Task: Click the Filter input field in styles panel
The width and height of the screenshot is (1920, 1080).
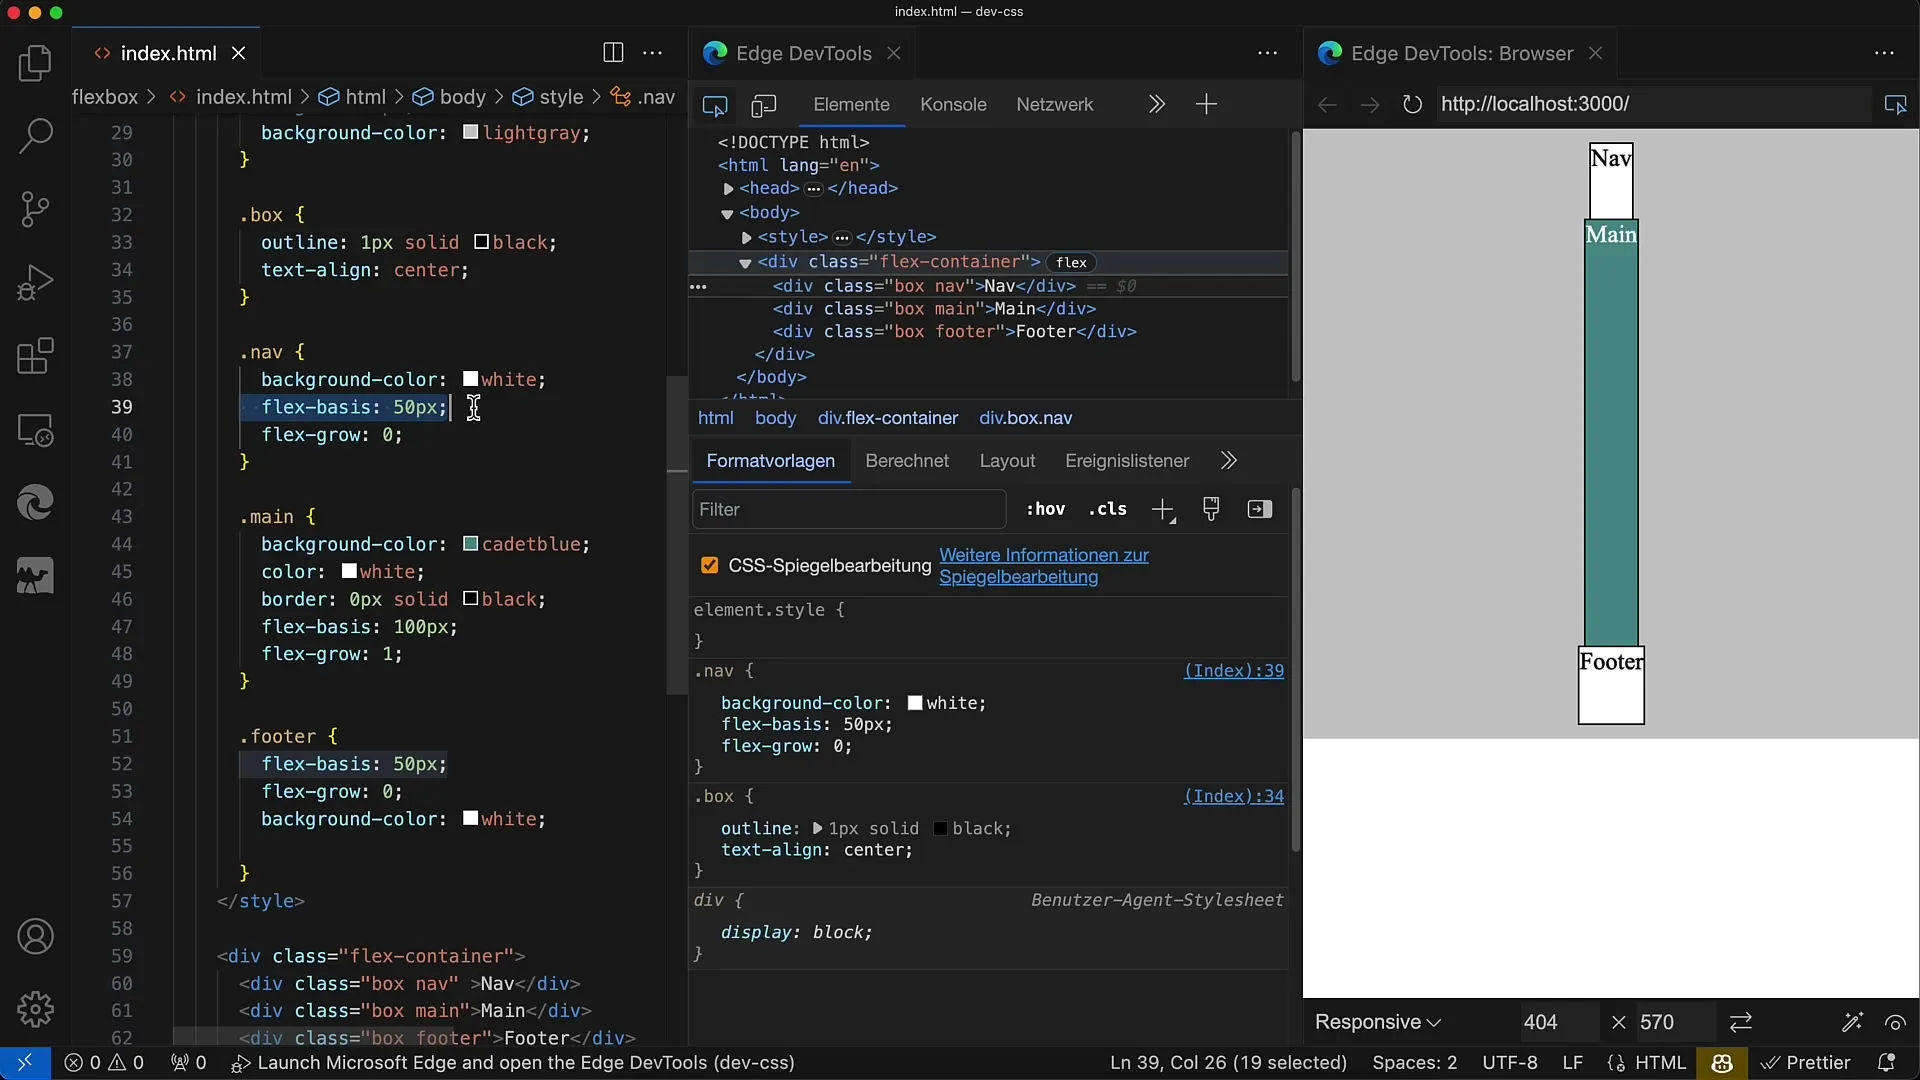Action: click(x=848, y=509)
